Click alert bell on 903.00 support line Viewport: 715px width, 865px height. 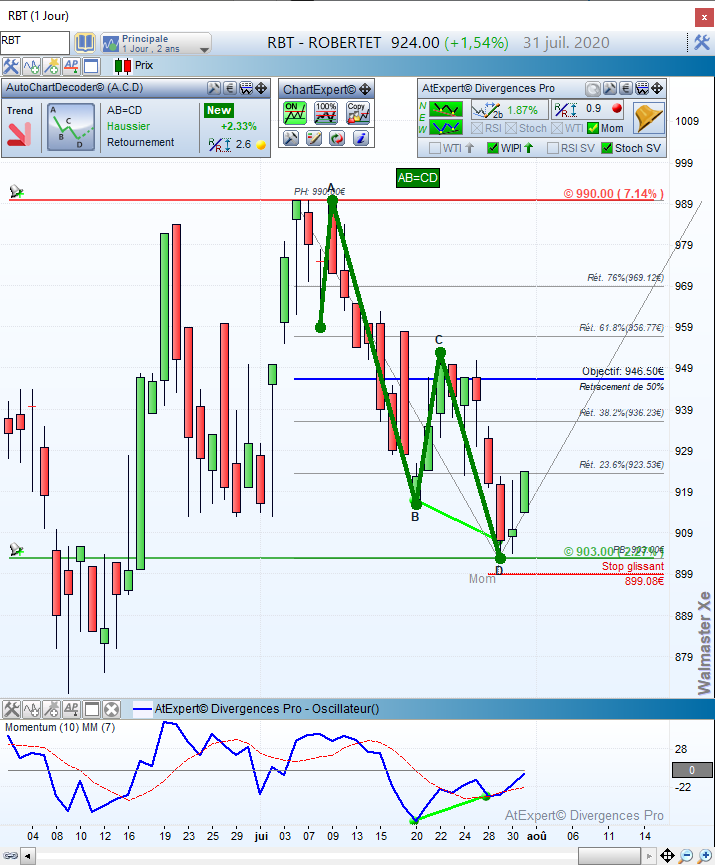point(16,549)
